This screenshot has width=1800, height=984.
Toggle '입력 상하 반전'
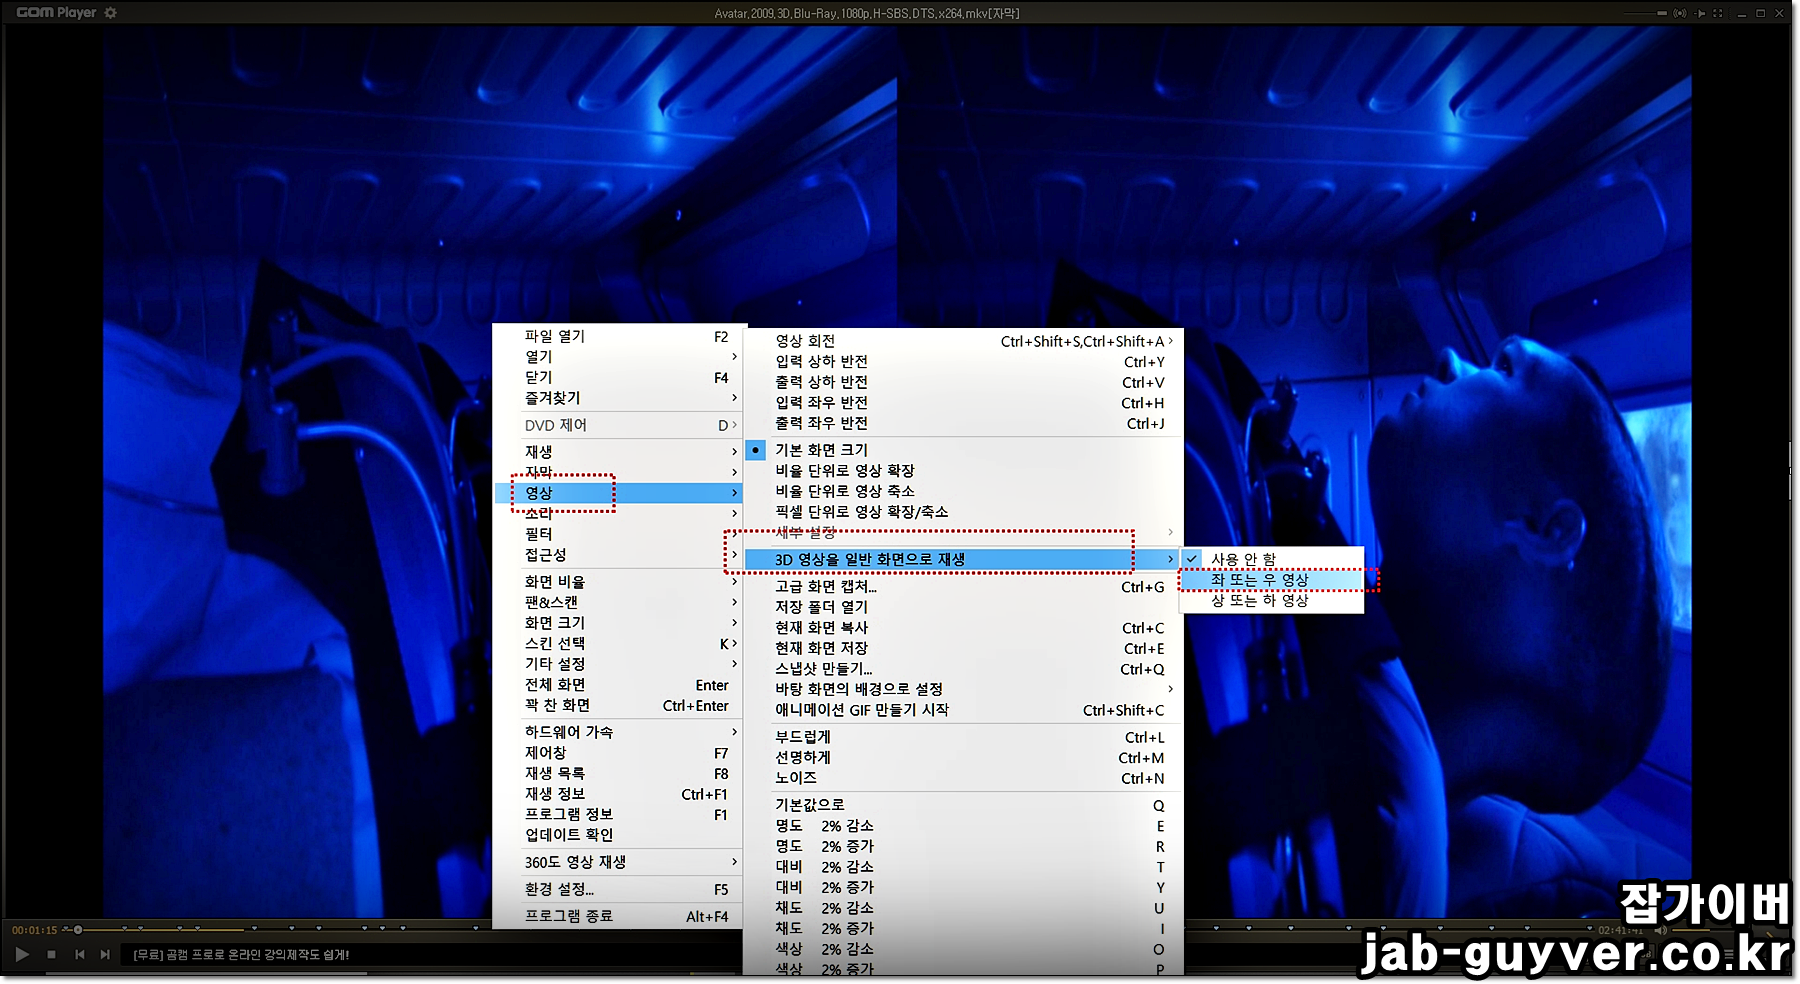pyautogui.click(x=963, y=361)
